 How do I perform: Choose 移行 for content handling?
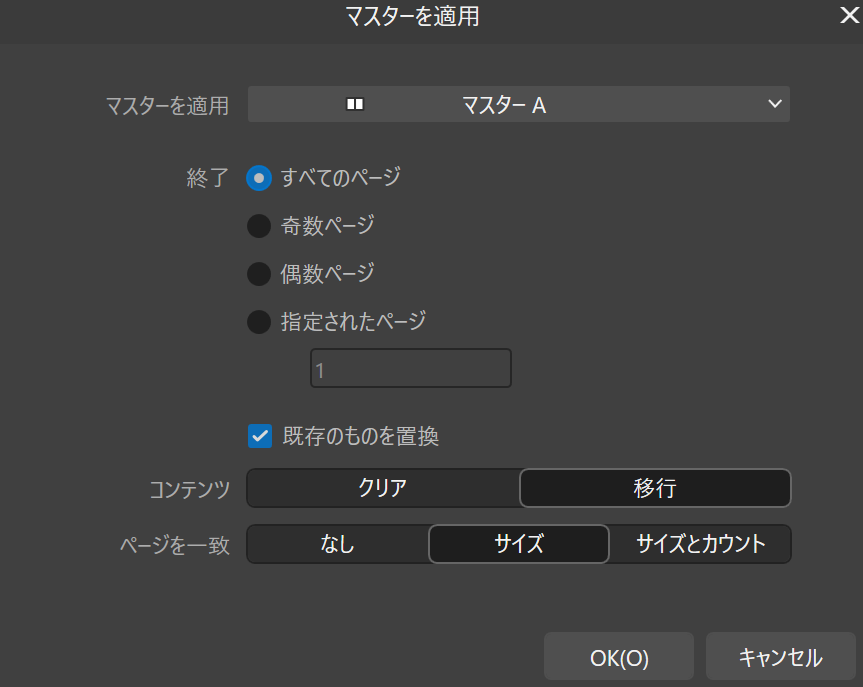(x=655, y=488)
